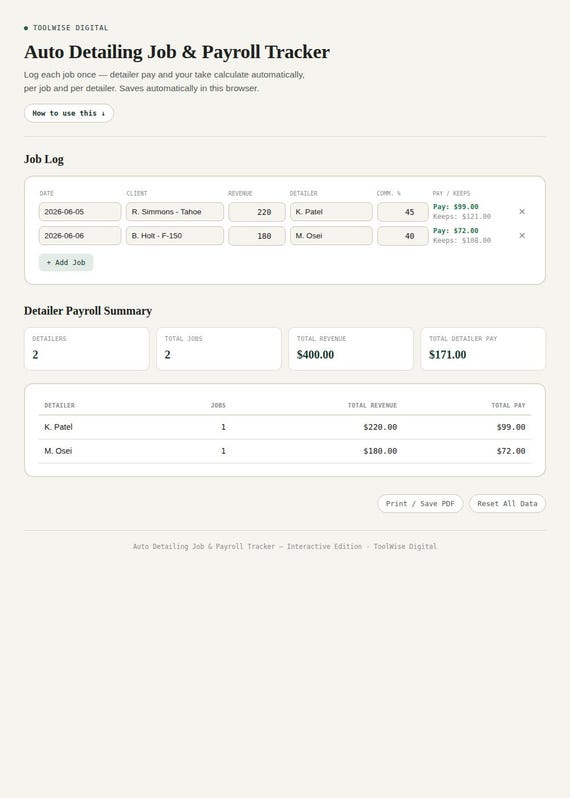This screenshot has height=798, width=570.
Task: Click the Job Log heading
Action: coord(44,159)
